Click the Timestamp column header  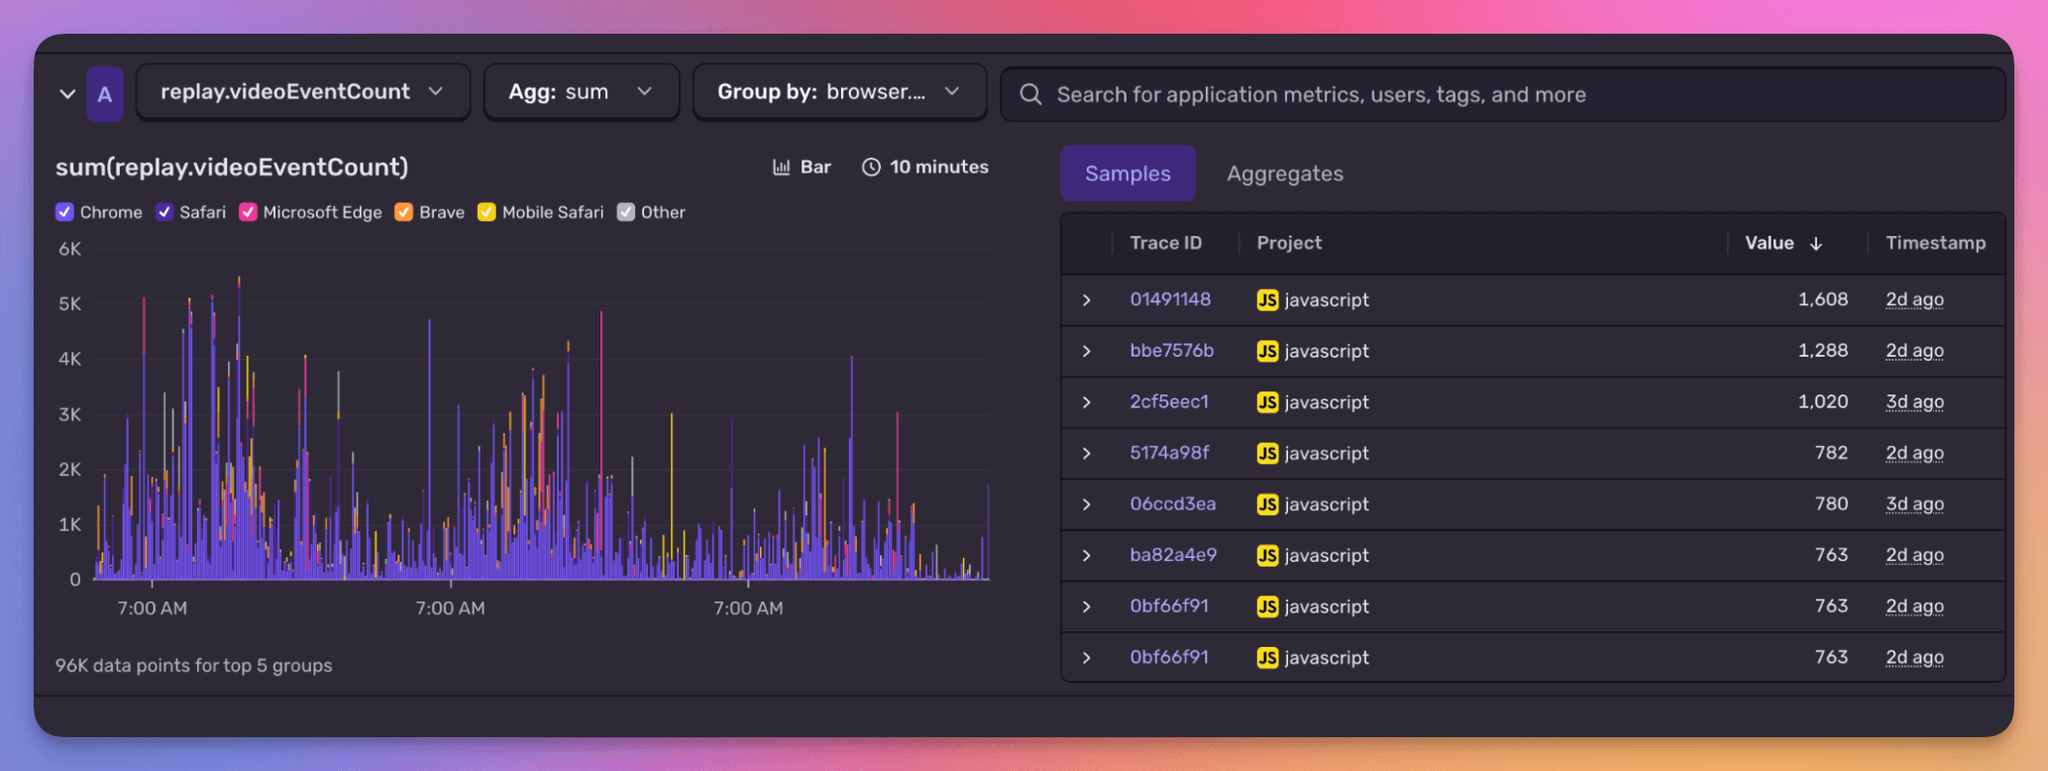point(1935,243)
